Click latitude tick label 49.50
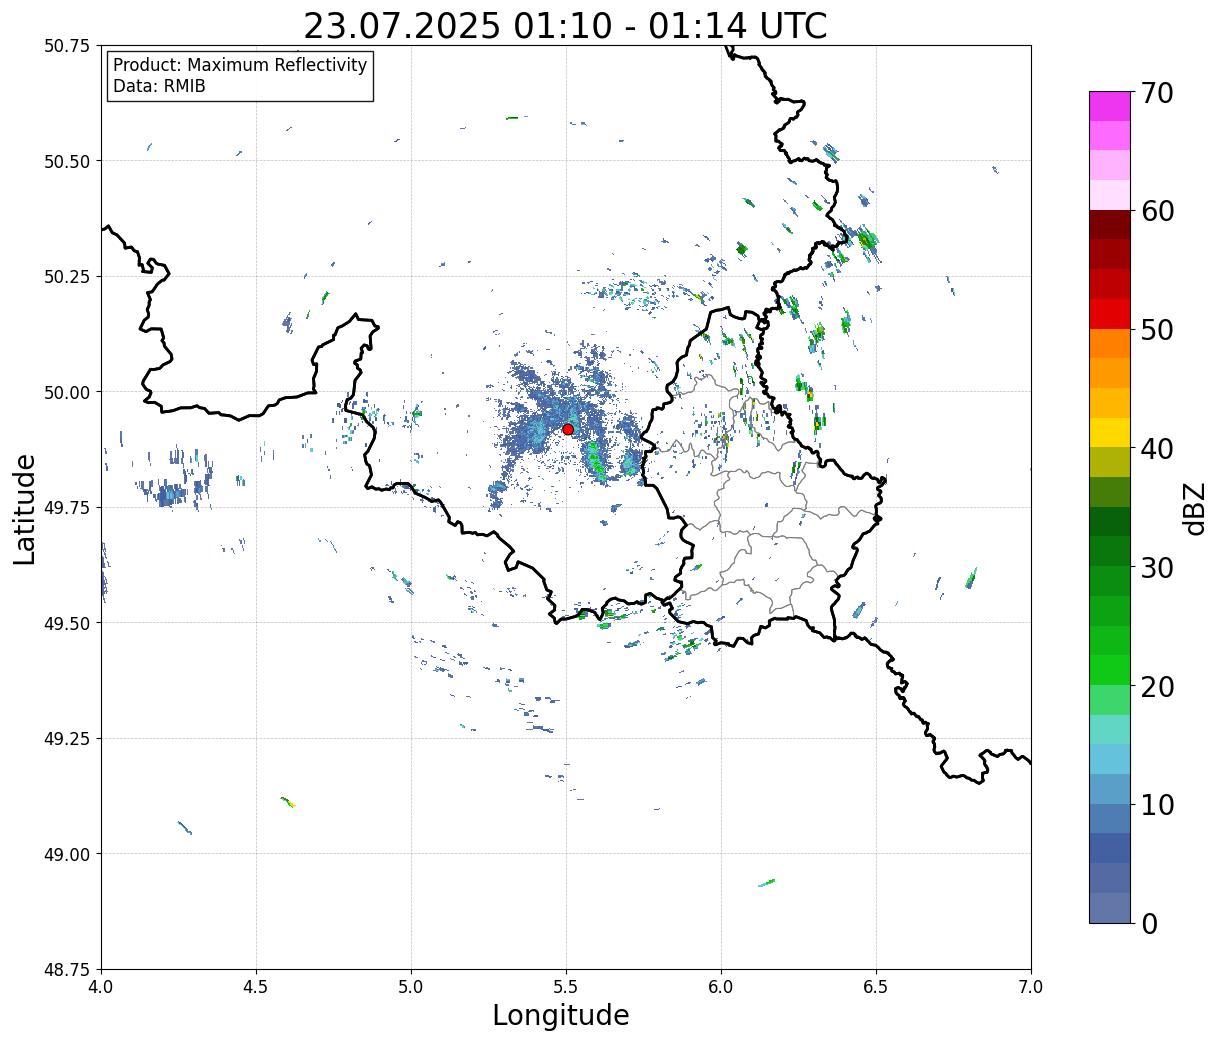This screenshot has width=1219, height=1040. tap(67, 623)
